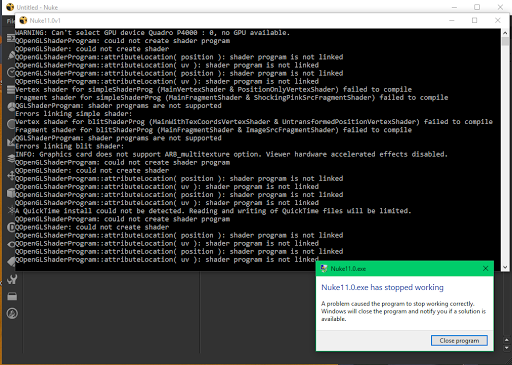The image size is (512, 365).
Task: Open the Color nodes wheel icon
Action: point(11,106)
